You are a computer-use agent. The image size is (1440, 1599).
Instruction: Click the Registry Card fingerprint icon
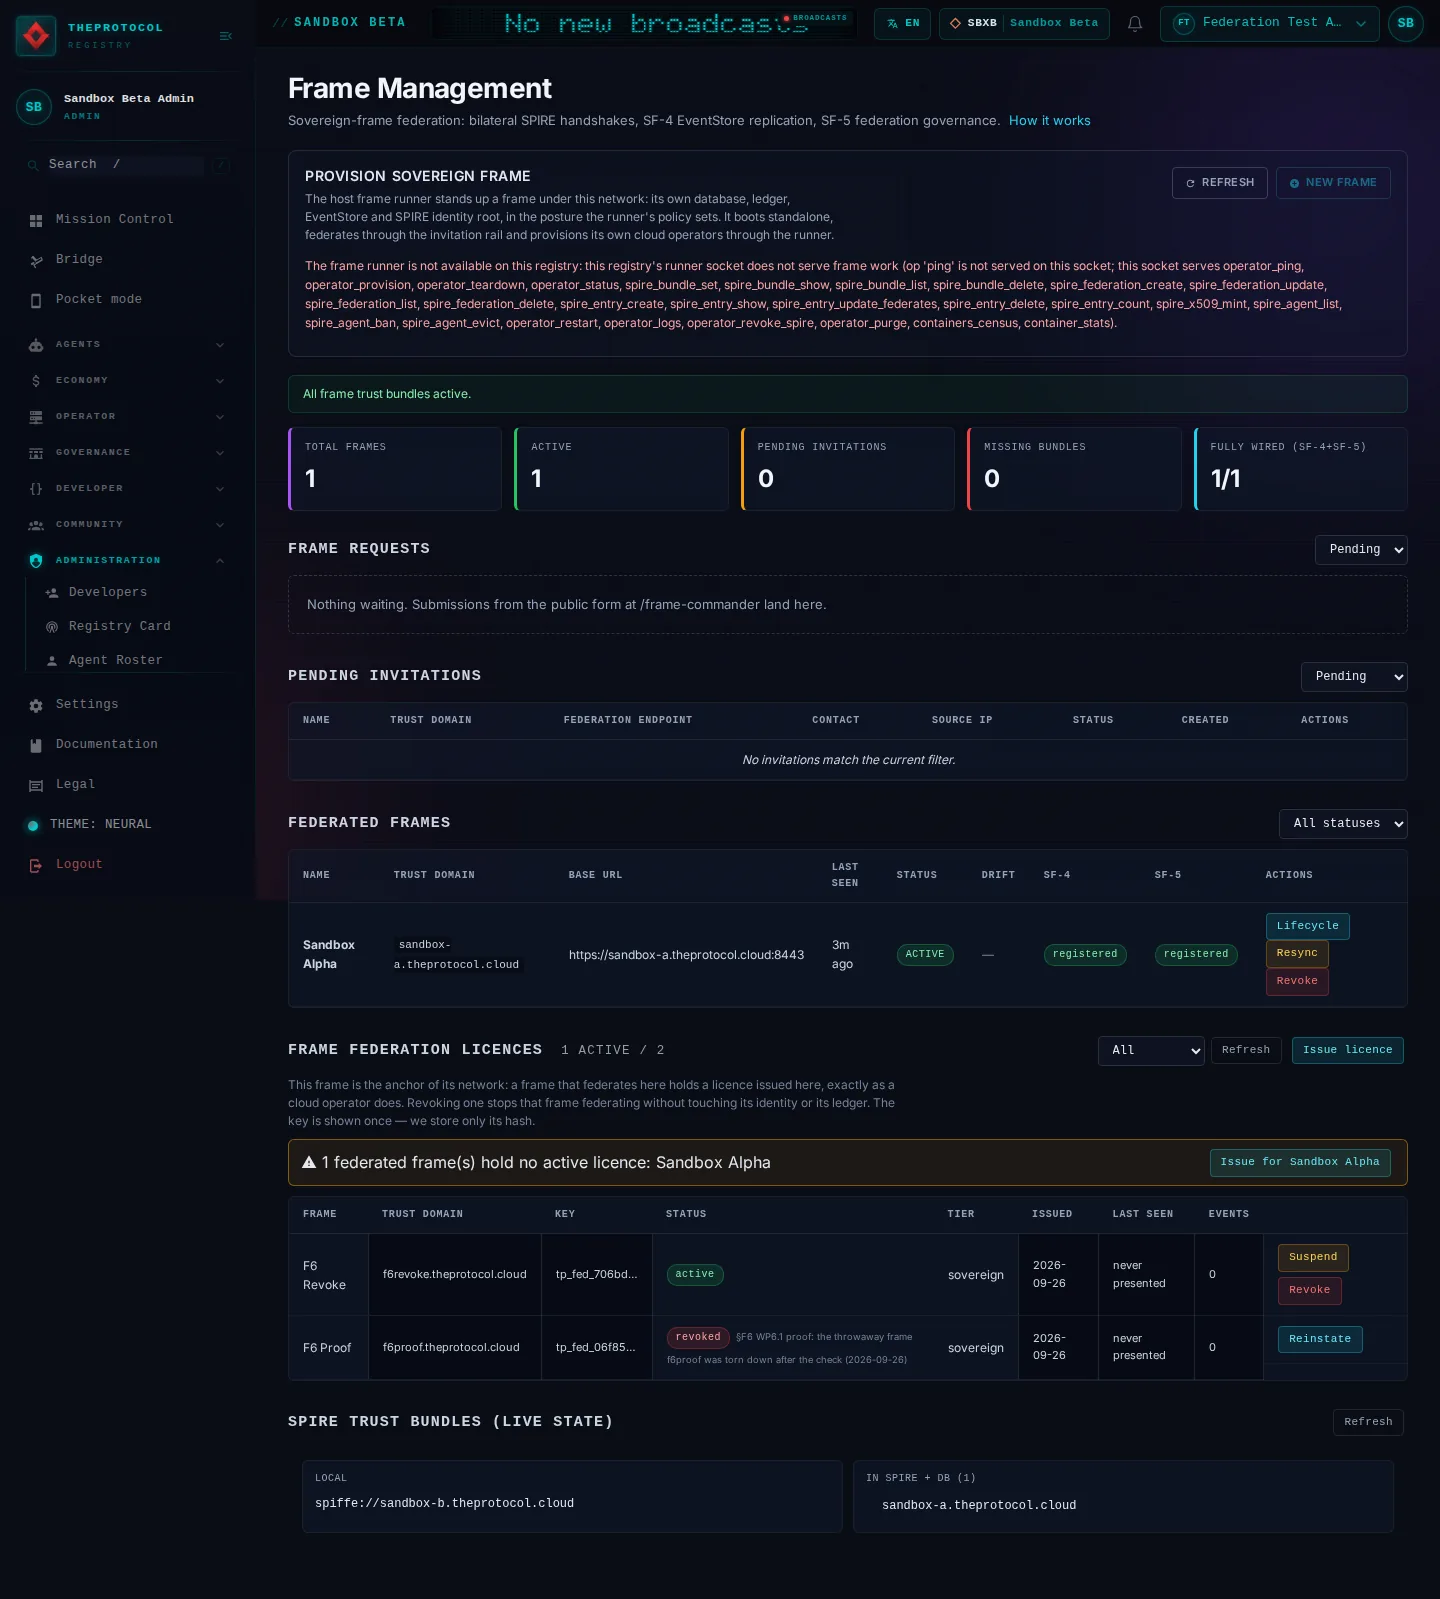(52, 627)
